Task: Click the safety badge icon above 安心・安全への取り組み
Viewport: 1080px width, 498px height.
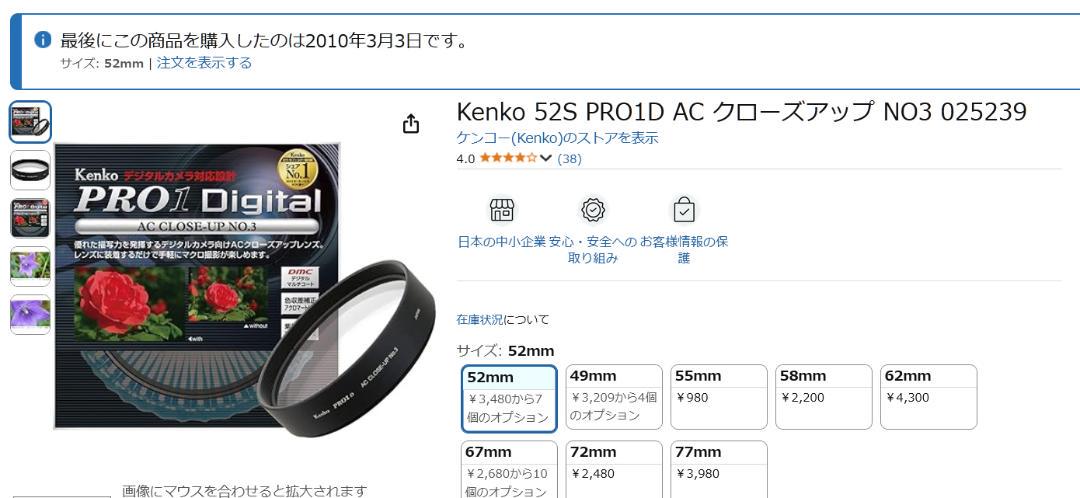Action: pos(593,209)
